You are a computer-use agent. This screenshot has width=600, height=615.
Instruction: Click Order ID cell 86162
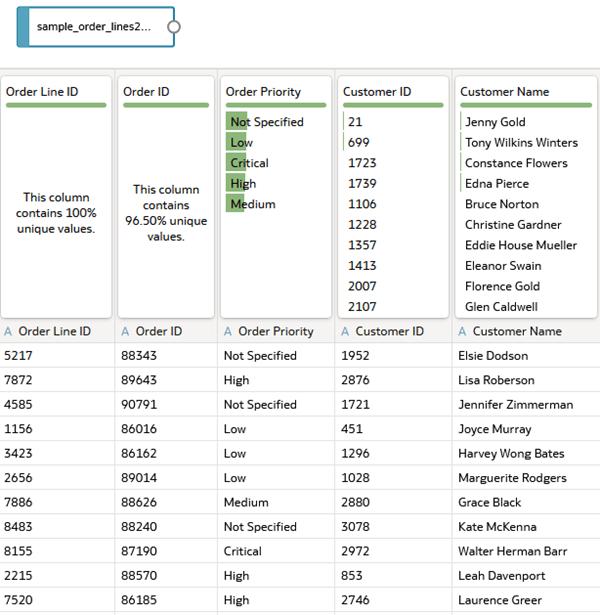(166, 453)
